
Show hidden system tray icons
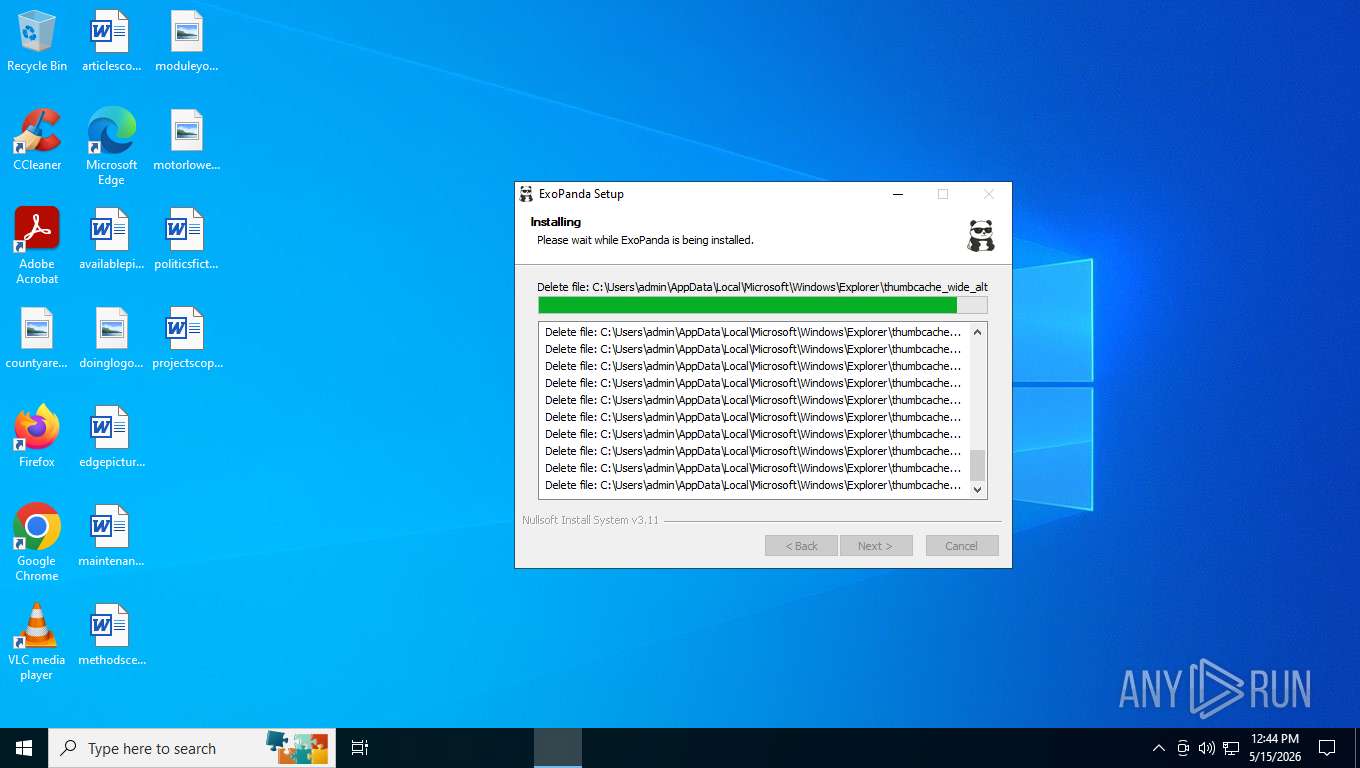[1159, 748]
